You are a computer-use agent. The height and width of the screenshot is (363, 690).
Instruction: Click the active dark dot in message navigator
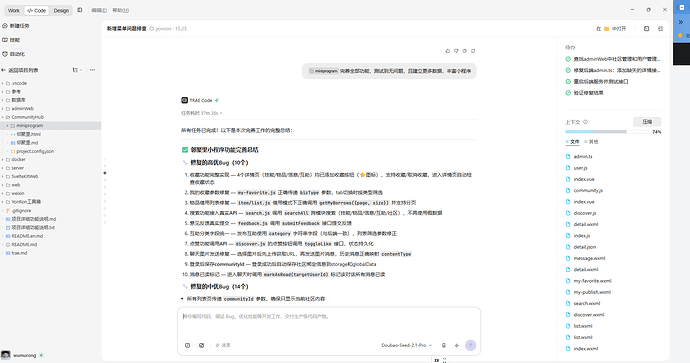(x=105, y=173)
